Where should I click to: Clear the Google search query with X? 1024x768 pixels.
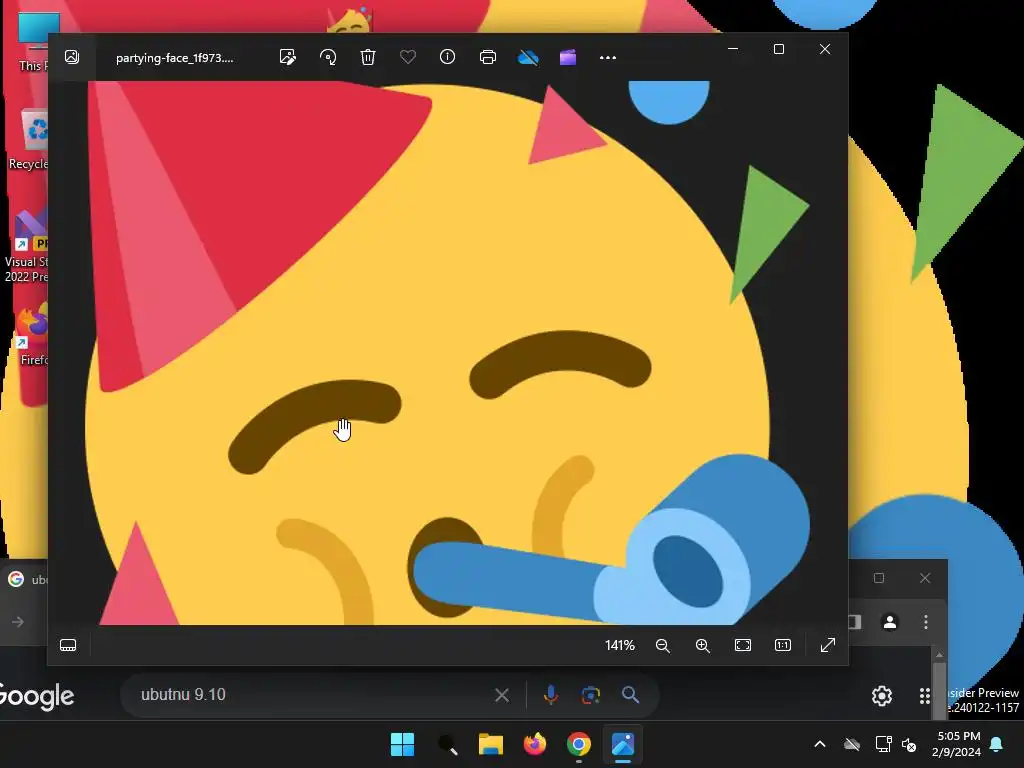(x=502, y=695)
